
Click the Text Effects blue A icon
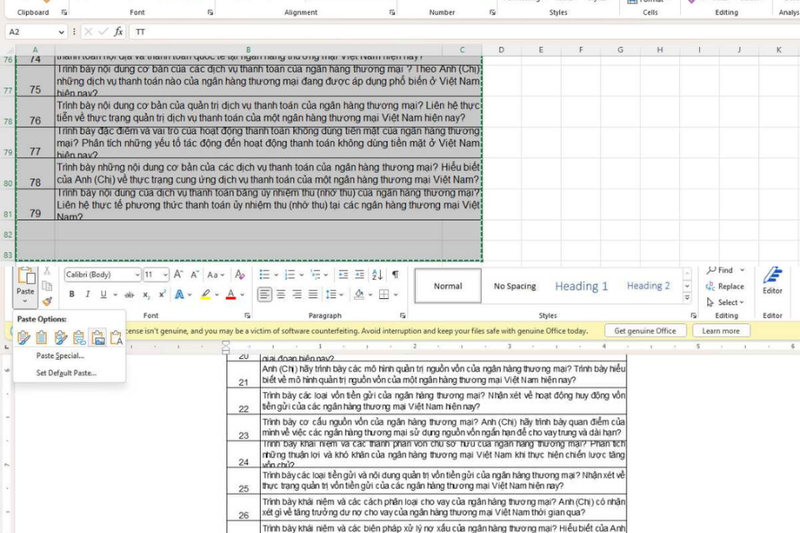[x=180, y=294]
